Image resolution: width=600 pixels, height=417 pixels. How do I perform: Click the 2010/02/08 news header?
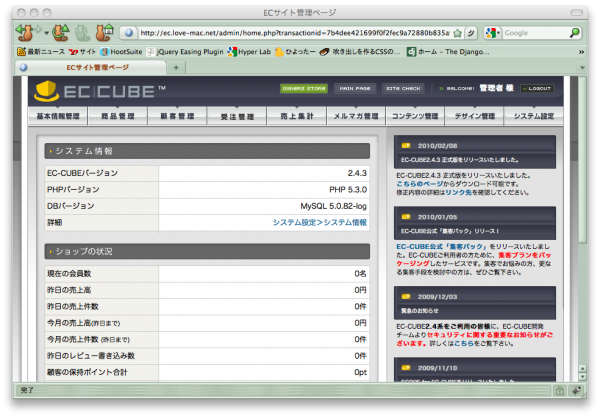(474, 152)
